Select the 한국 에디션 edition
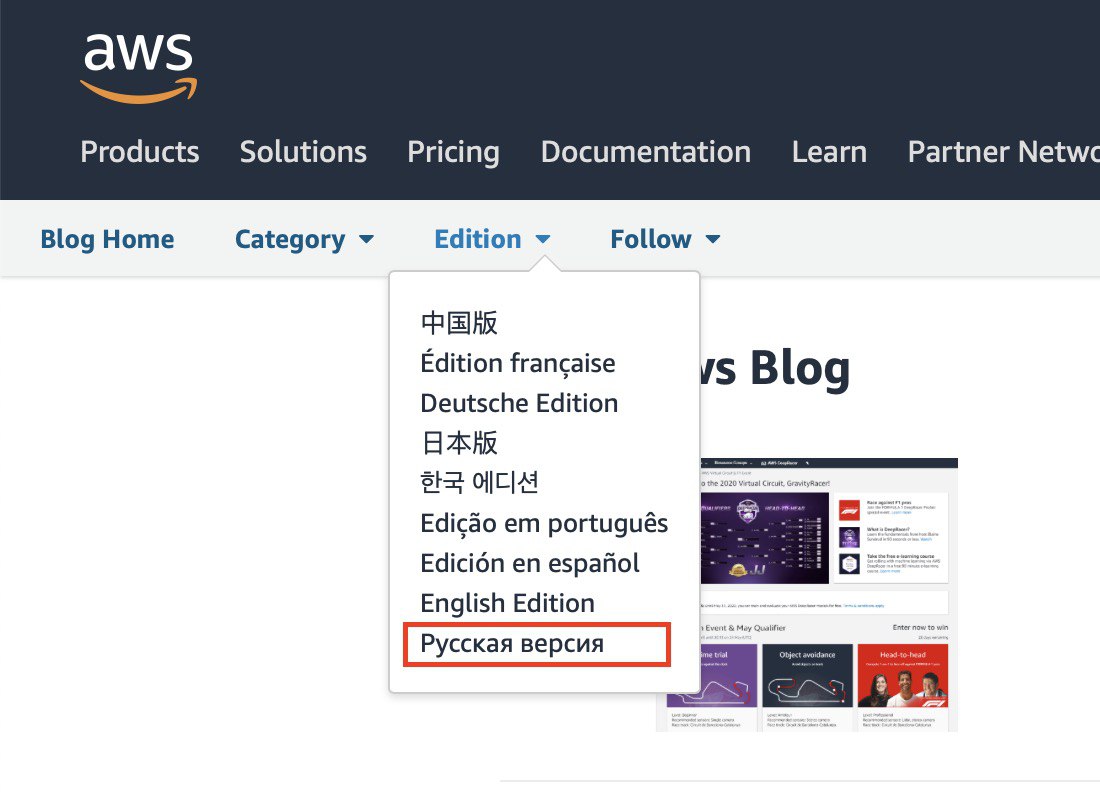This screenshot has width=1100, height=804. coord(479,483)
